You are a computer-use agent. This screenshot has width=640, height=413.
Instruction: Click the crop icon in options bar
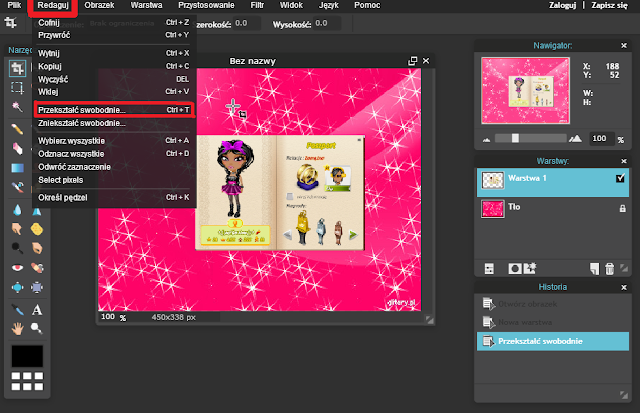tap(11, 22)
